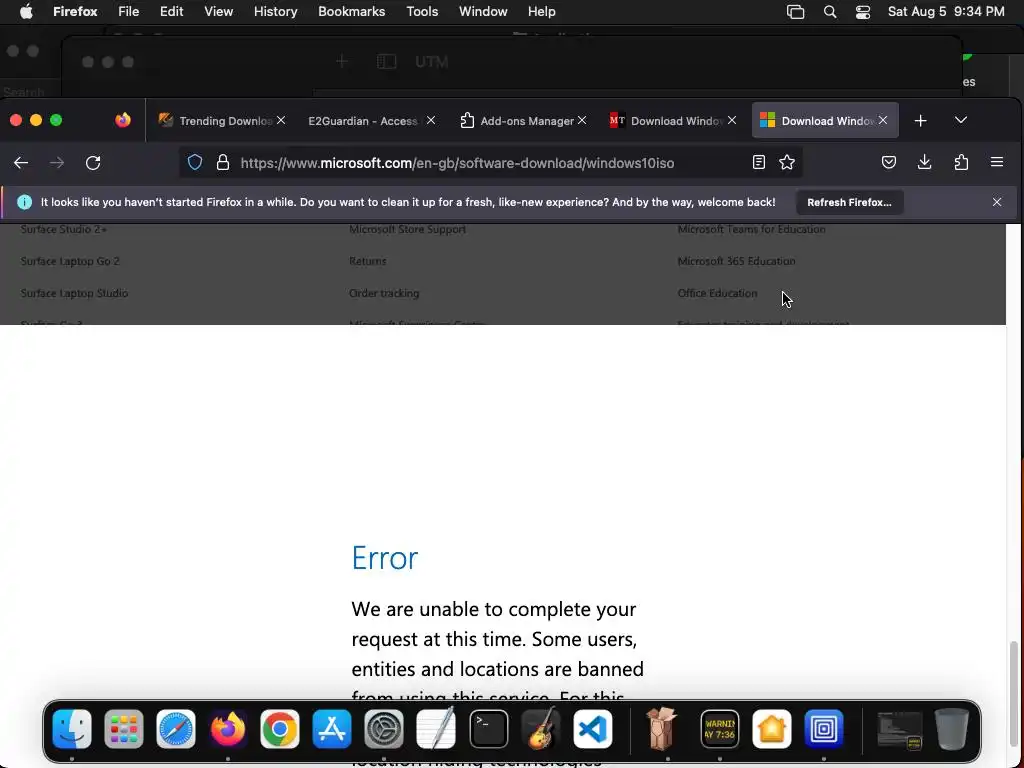This screenshot has width=1024, height=768.
Task: Open the Surface Laptop Go 2 link
Action: (70, 261)
